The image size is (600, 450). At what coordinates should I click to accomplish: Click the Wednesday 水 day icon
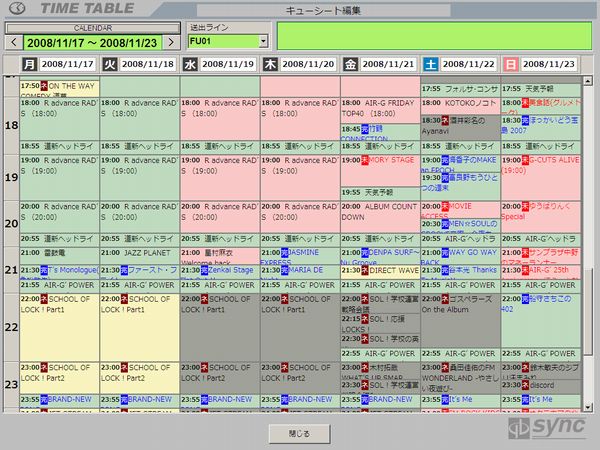pyautogui.click(x=190, y=65)
